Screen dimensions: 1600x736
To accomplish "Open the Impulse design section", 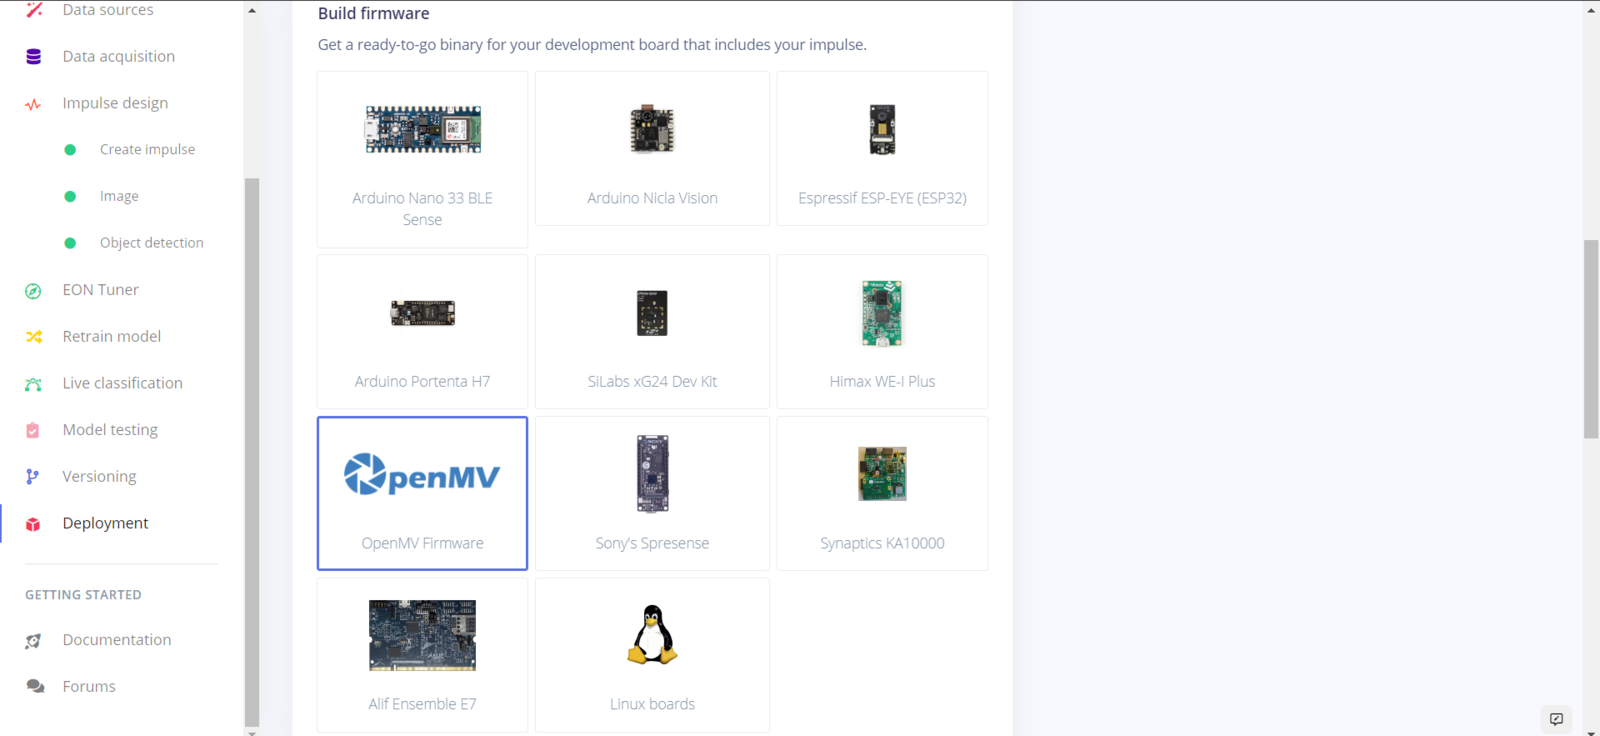I will coord(115,103).
